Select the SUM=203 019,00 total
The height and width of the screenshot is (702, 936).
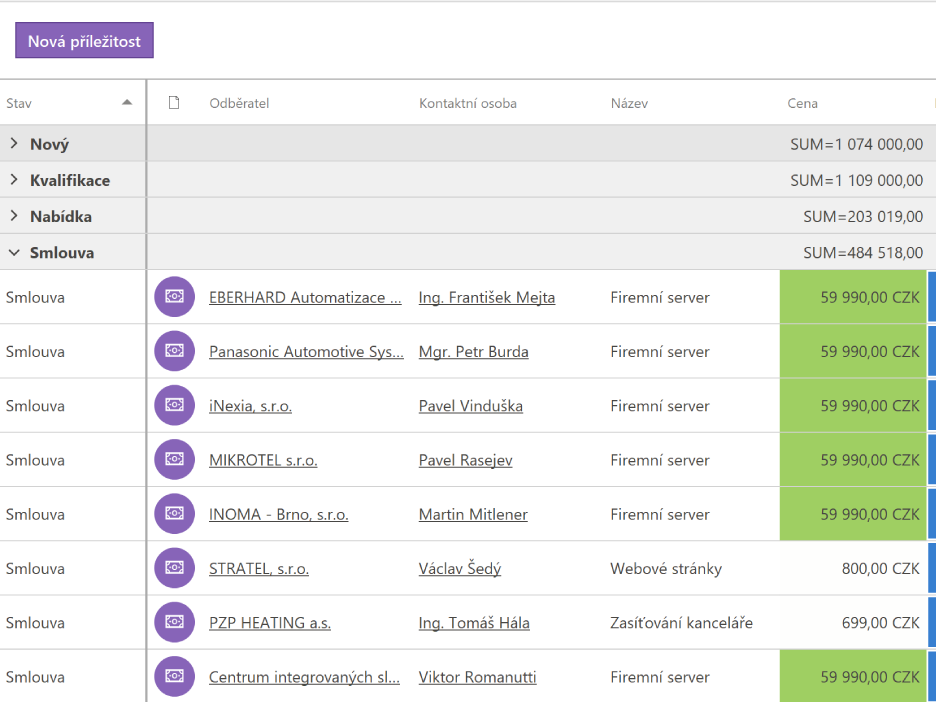point(863,217)
